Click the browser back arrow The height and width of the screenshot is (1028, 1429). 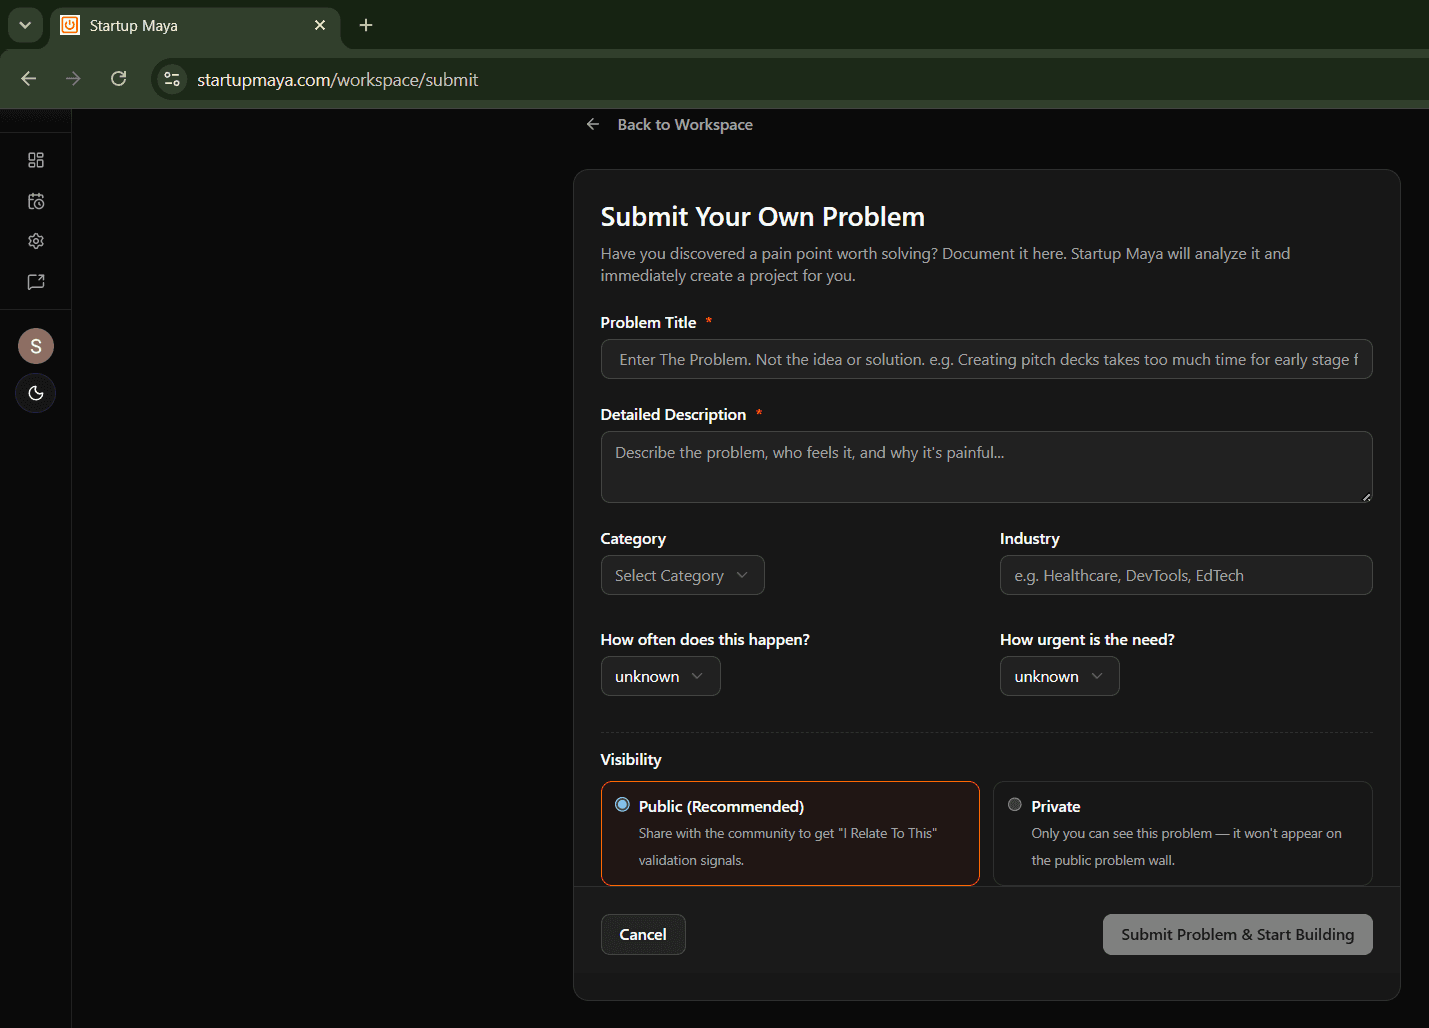tap(29, 79)
